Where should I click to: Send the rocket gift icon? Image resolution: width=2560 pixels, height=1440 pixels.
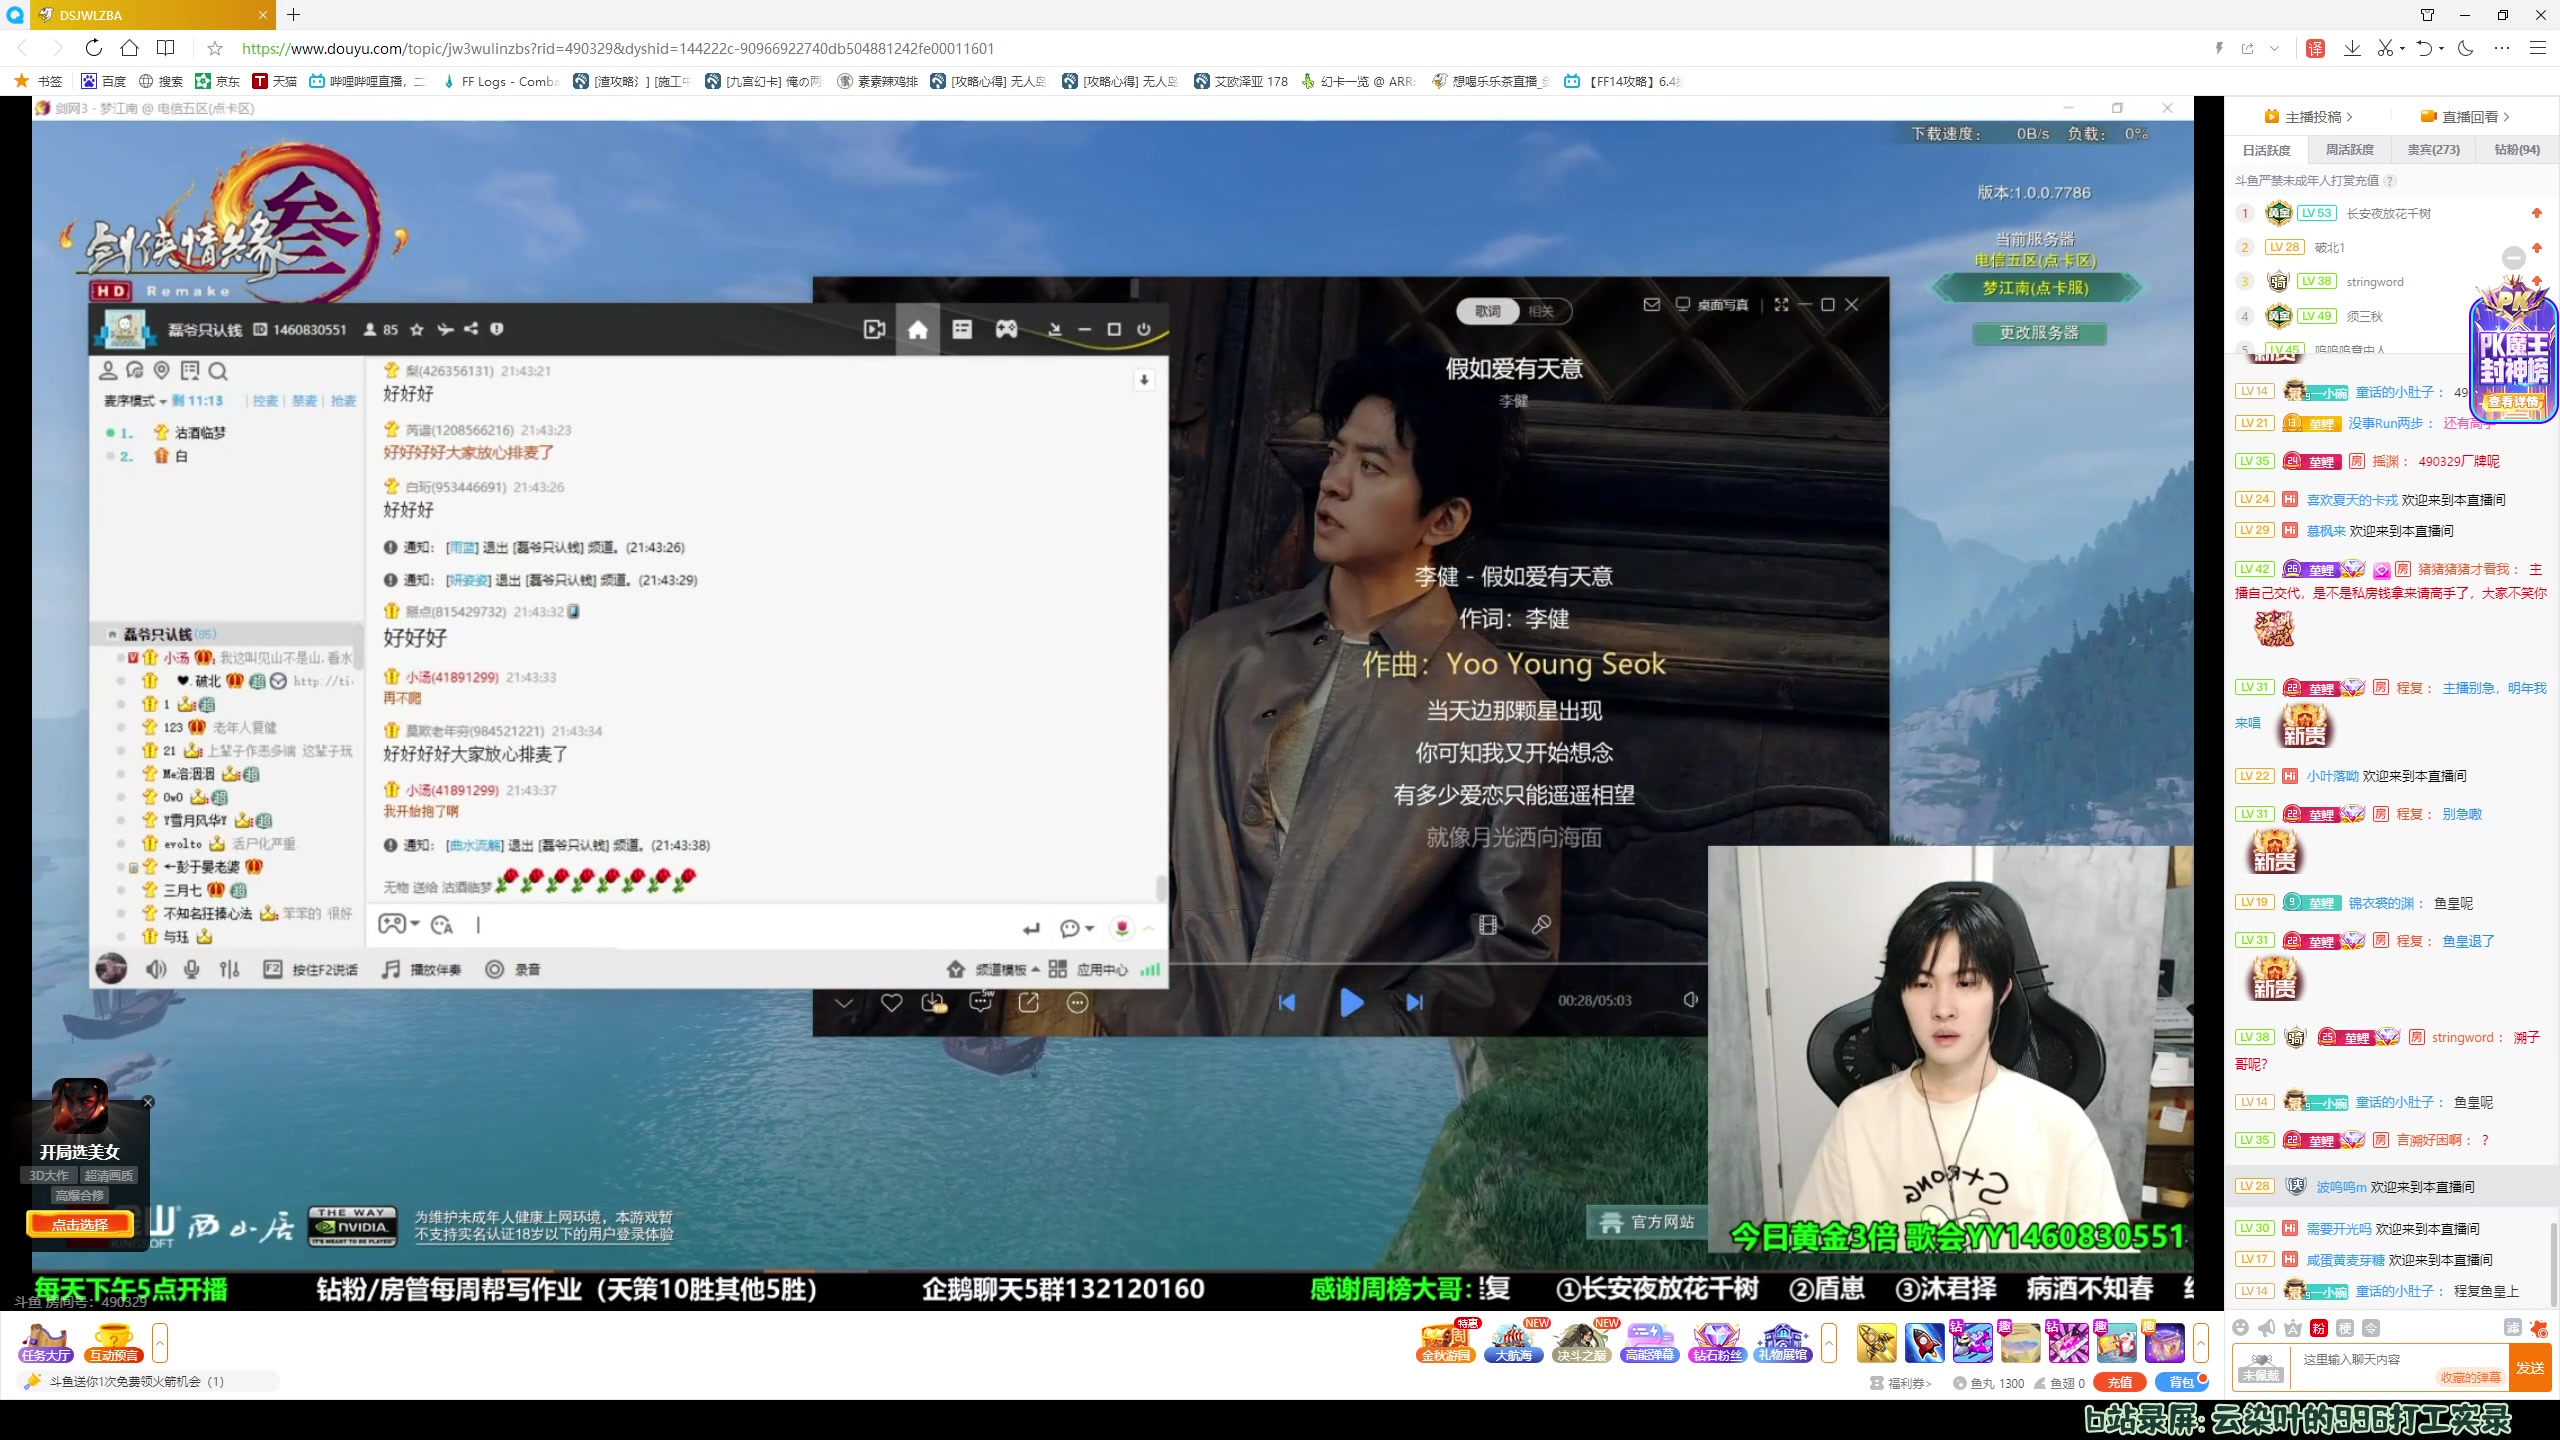[x=1925, y=1342]
